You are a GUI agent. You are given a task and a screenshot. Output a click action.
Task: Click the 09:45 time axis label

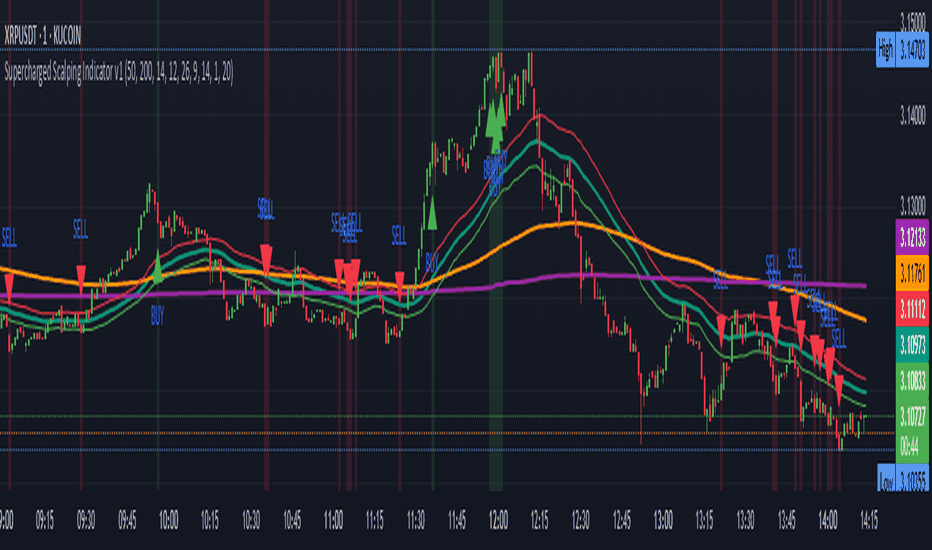(127, 521)
